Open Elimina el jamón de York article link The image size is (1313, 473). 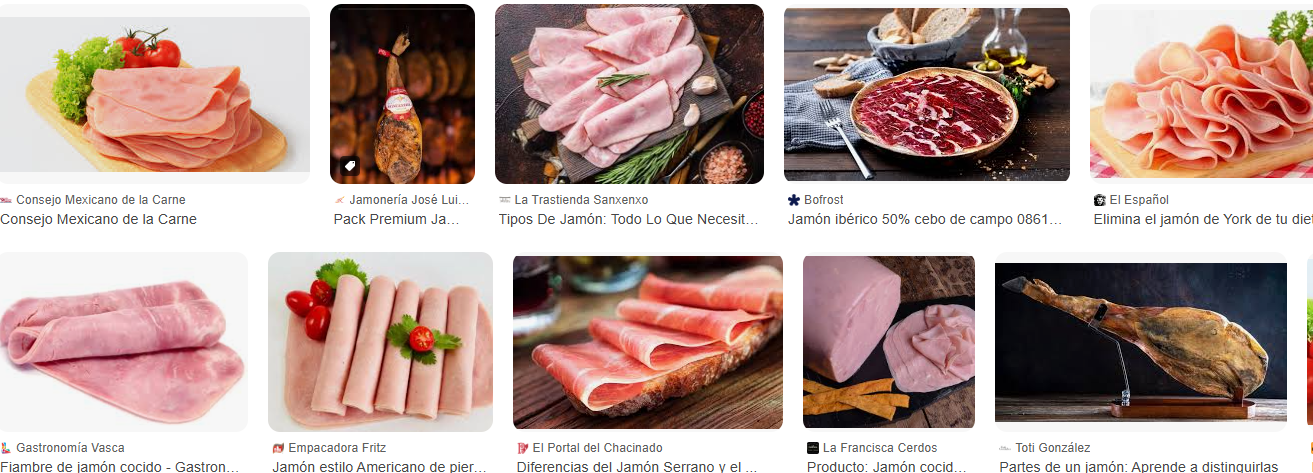(x=1203, y=219)
